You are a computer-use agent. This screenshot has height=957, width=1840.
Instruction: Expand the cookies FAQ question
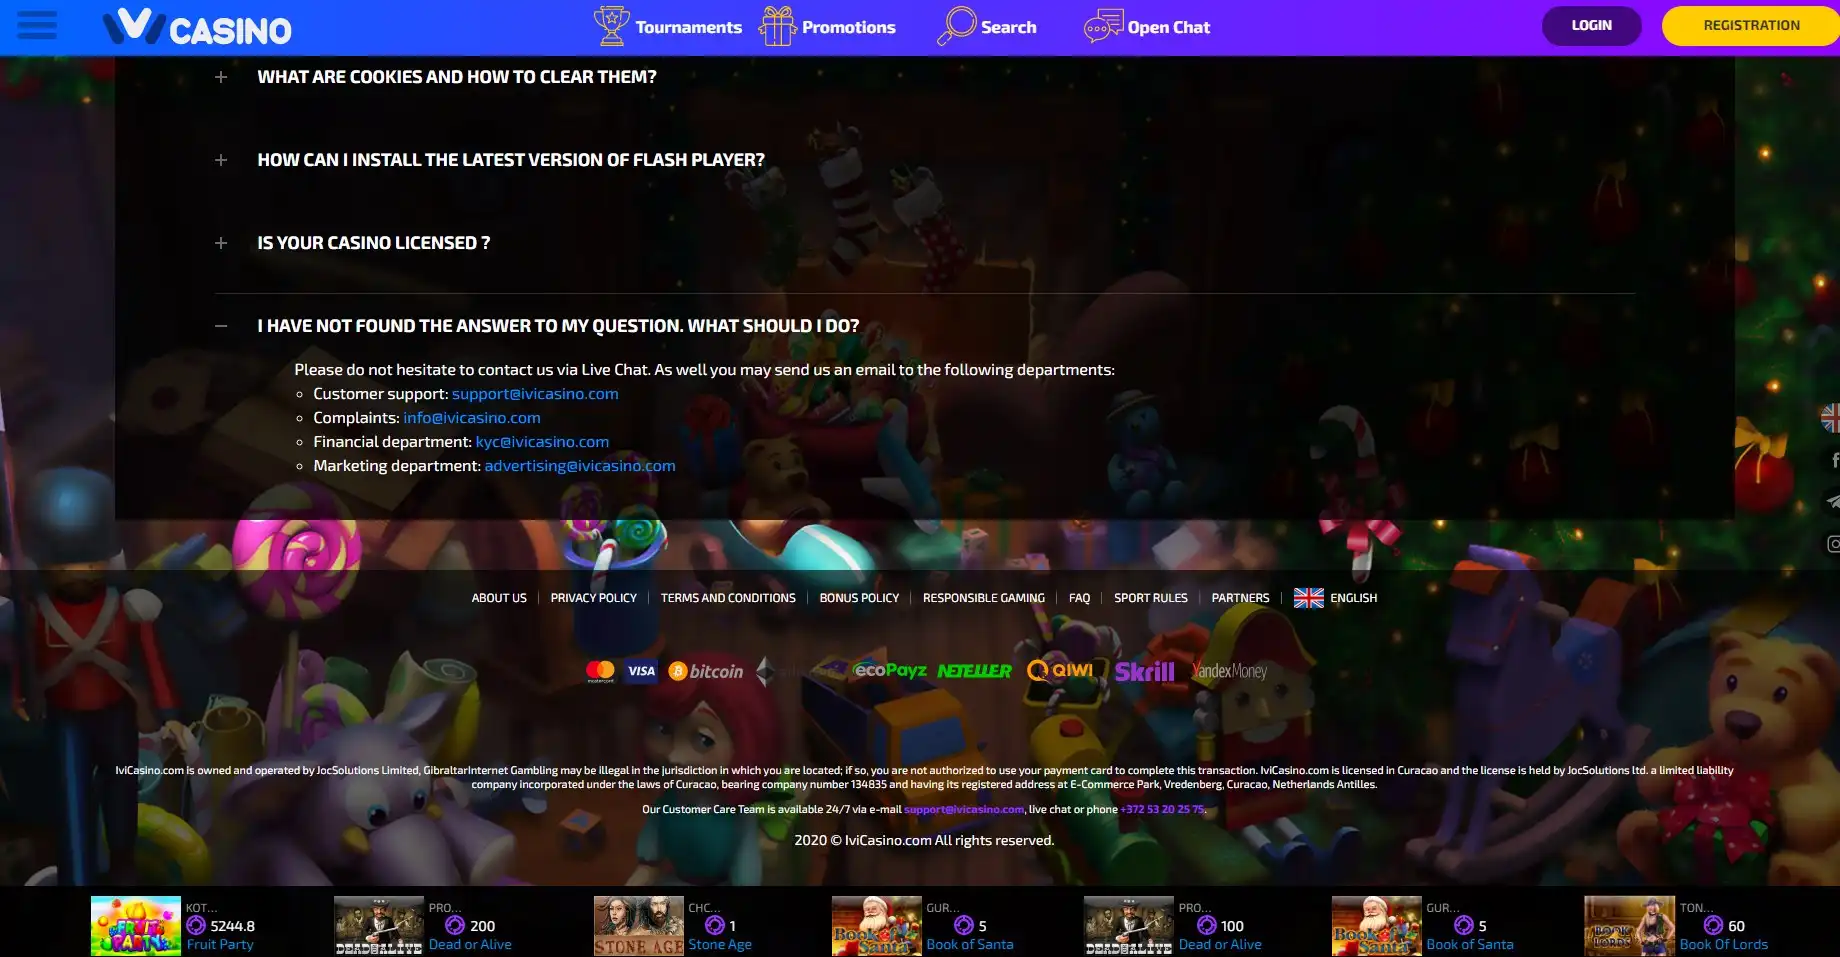[x=456, y=77]
